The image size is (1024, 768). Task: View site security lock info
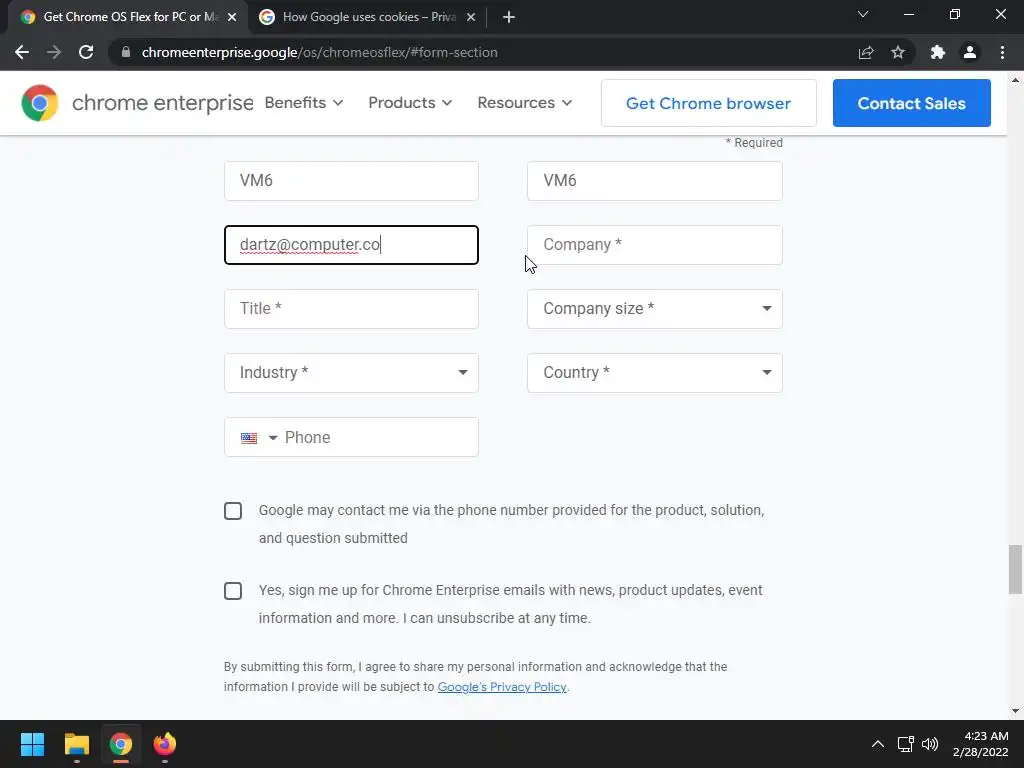click(126, 52)
